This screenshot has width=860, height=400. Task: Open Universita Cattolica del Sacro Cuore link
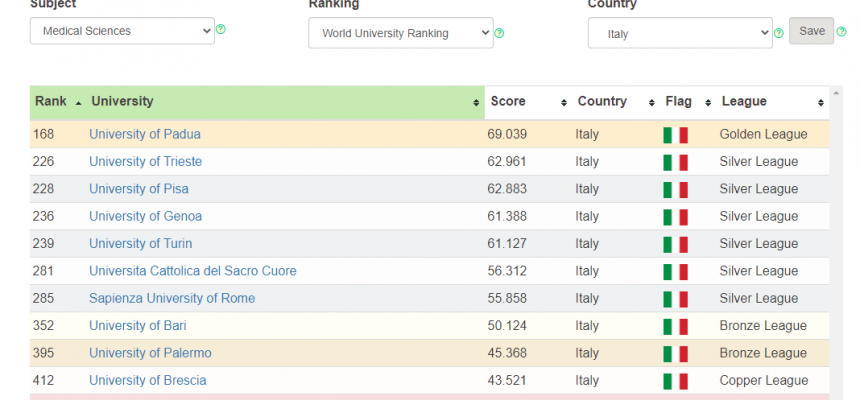pyautogui.click(x=193, y=271)
